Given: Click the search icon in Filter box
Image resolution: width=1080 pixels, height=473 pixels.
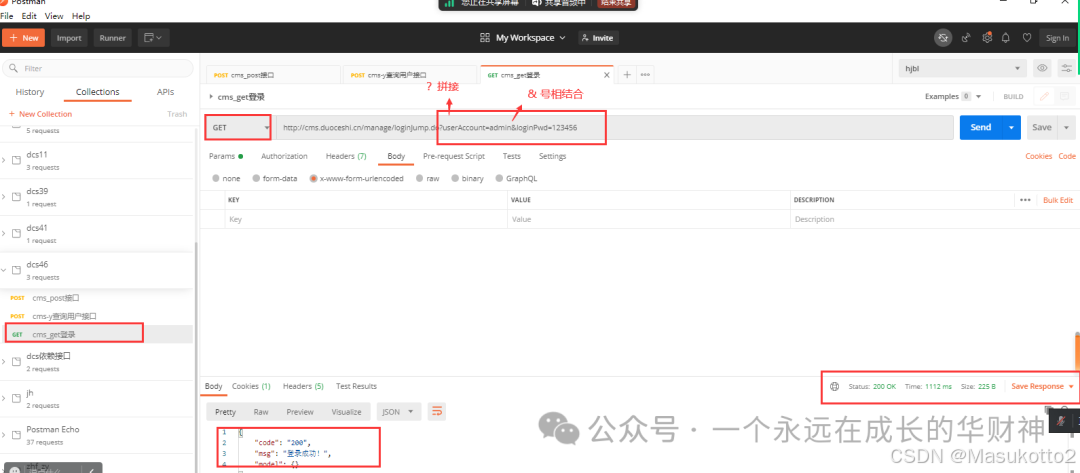Looking at the screenshot, I should click(14, 69).
